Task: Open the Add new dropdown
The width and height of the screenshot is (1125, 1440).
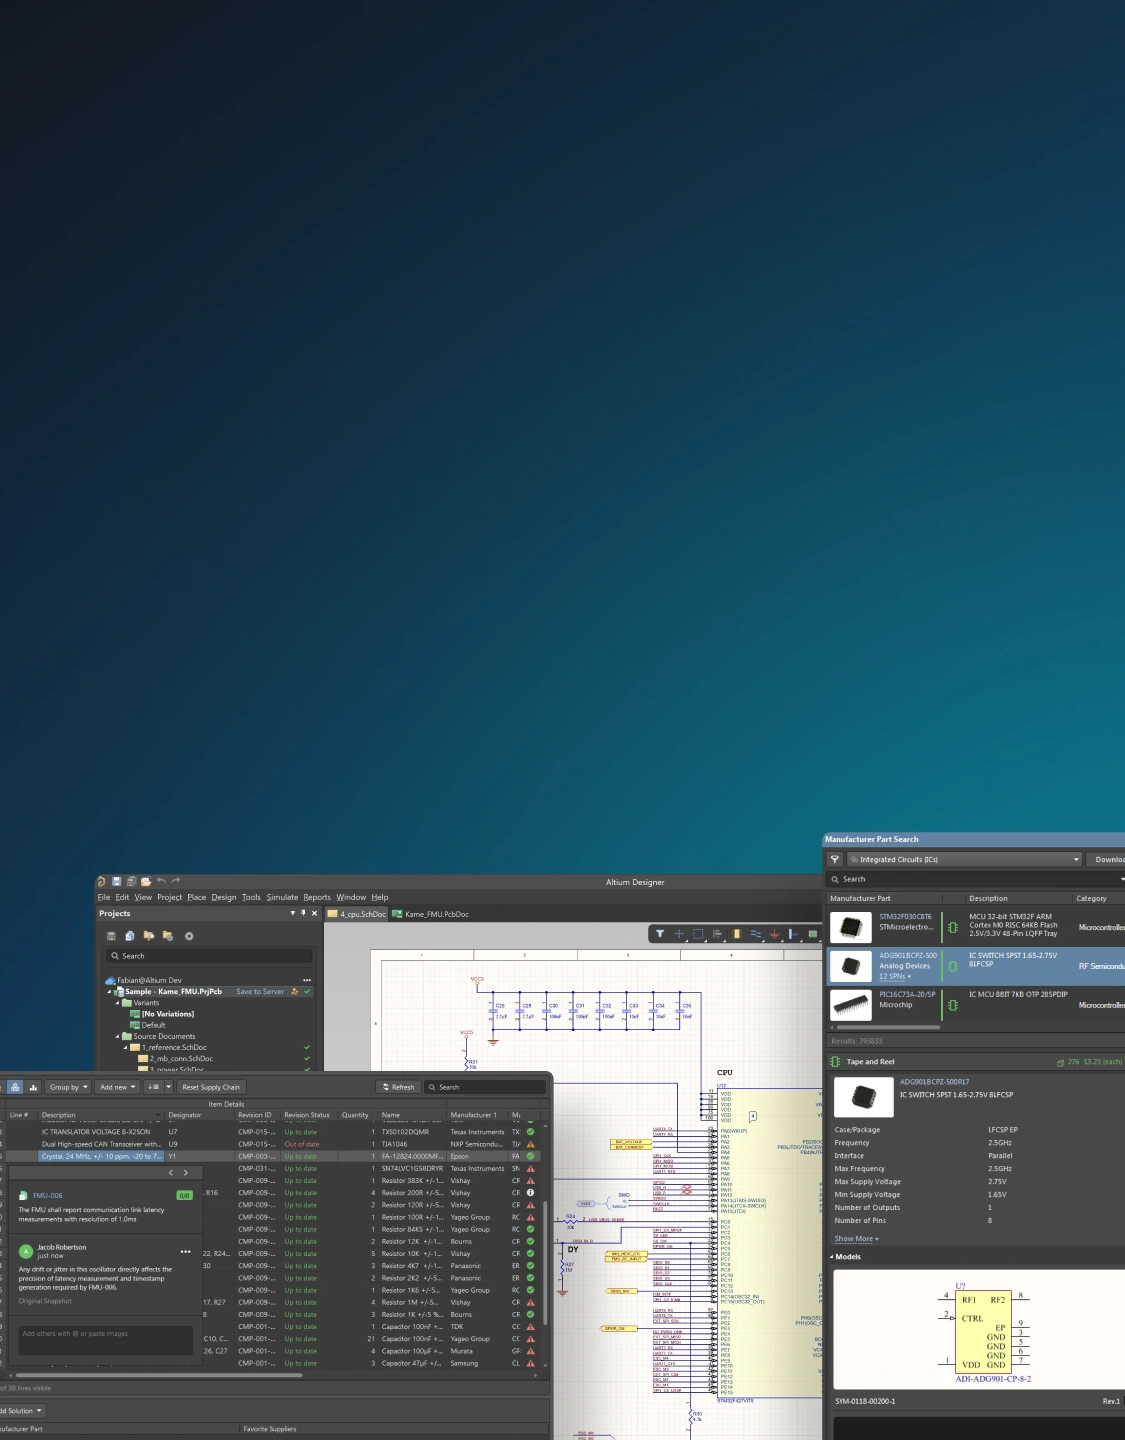Action: [x=117, y=1087]
